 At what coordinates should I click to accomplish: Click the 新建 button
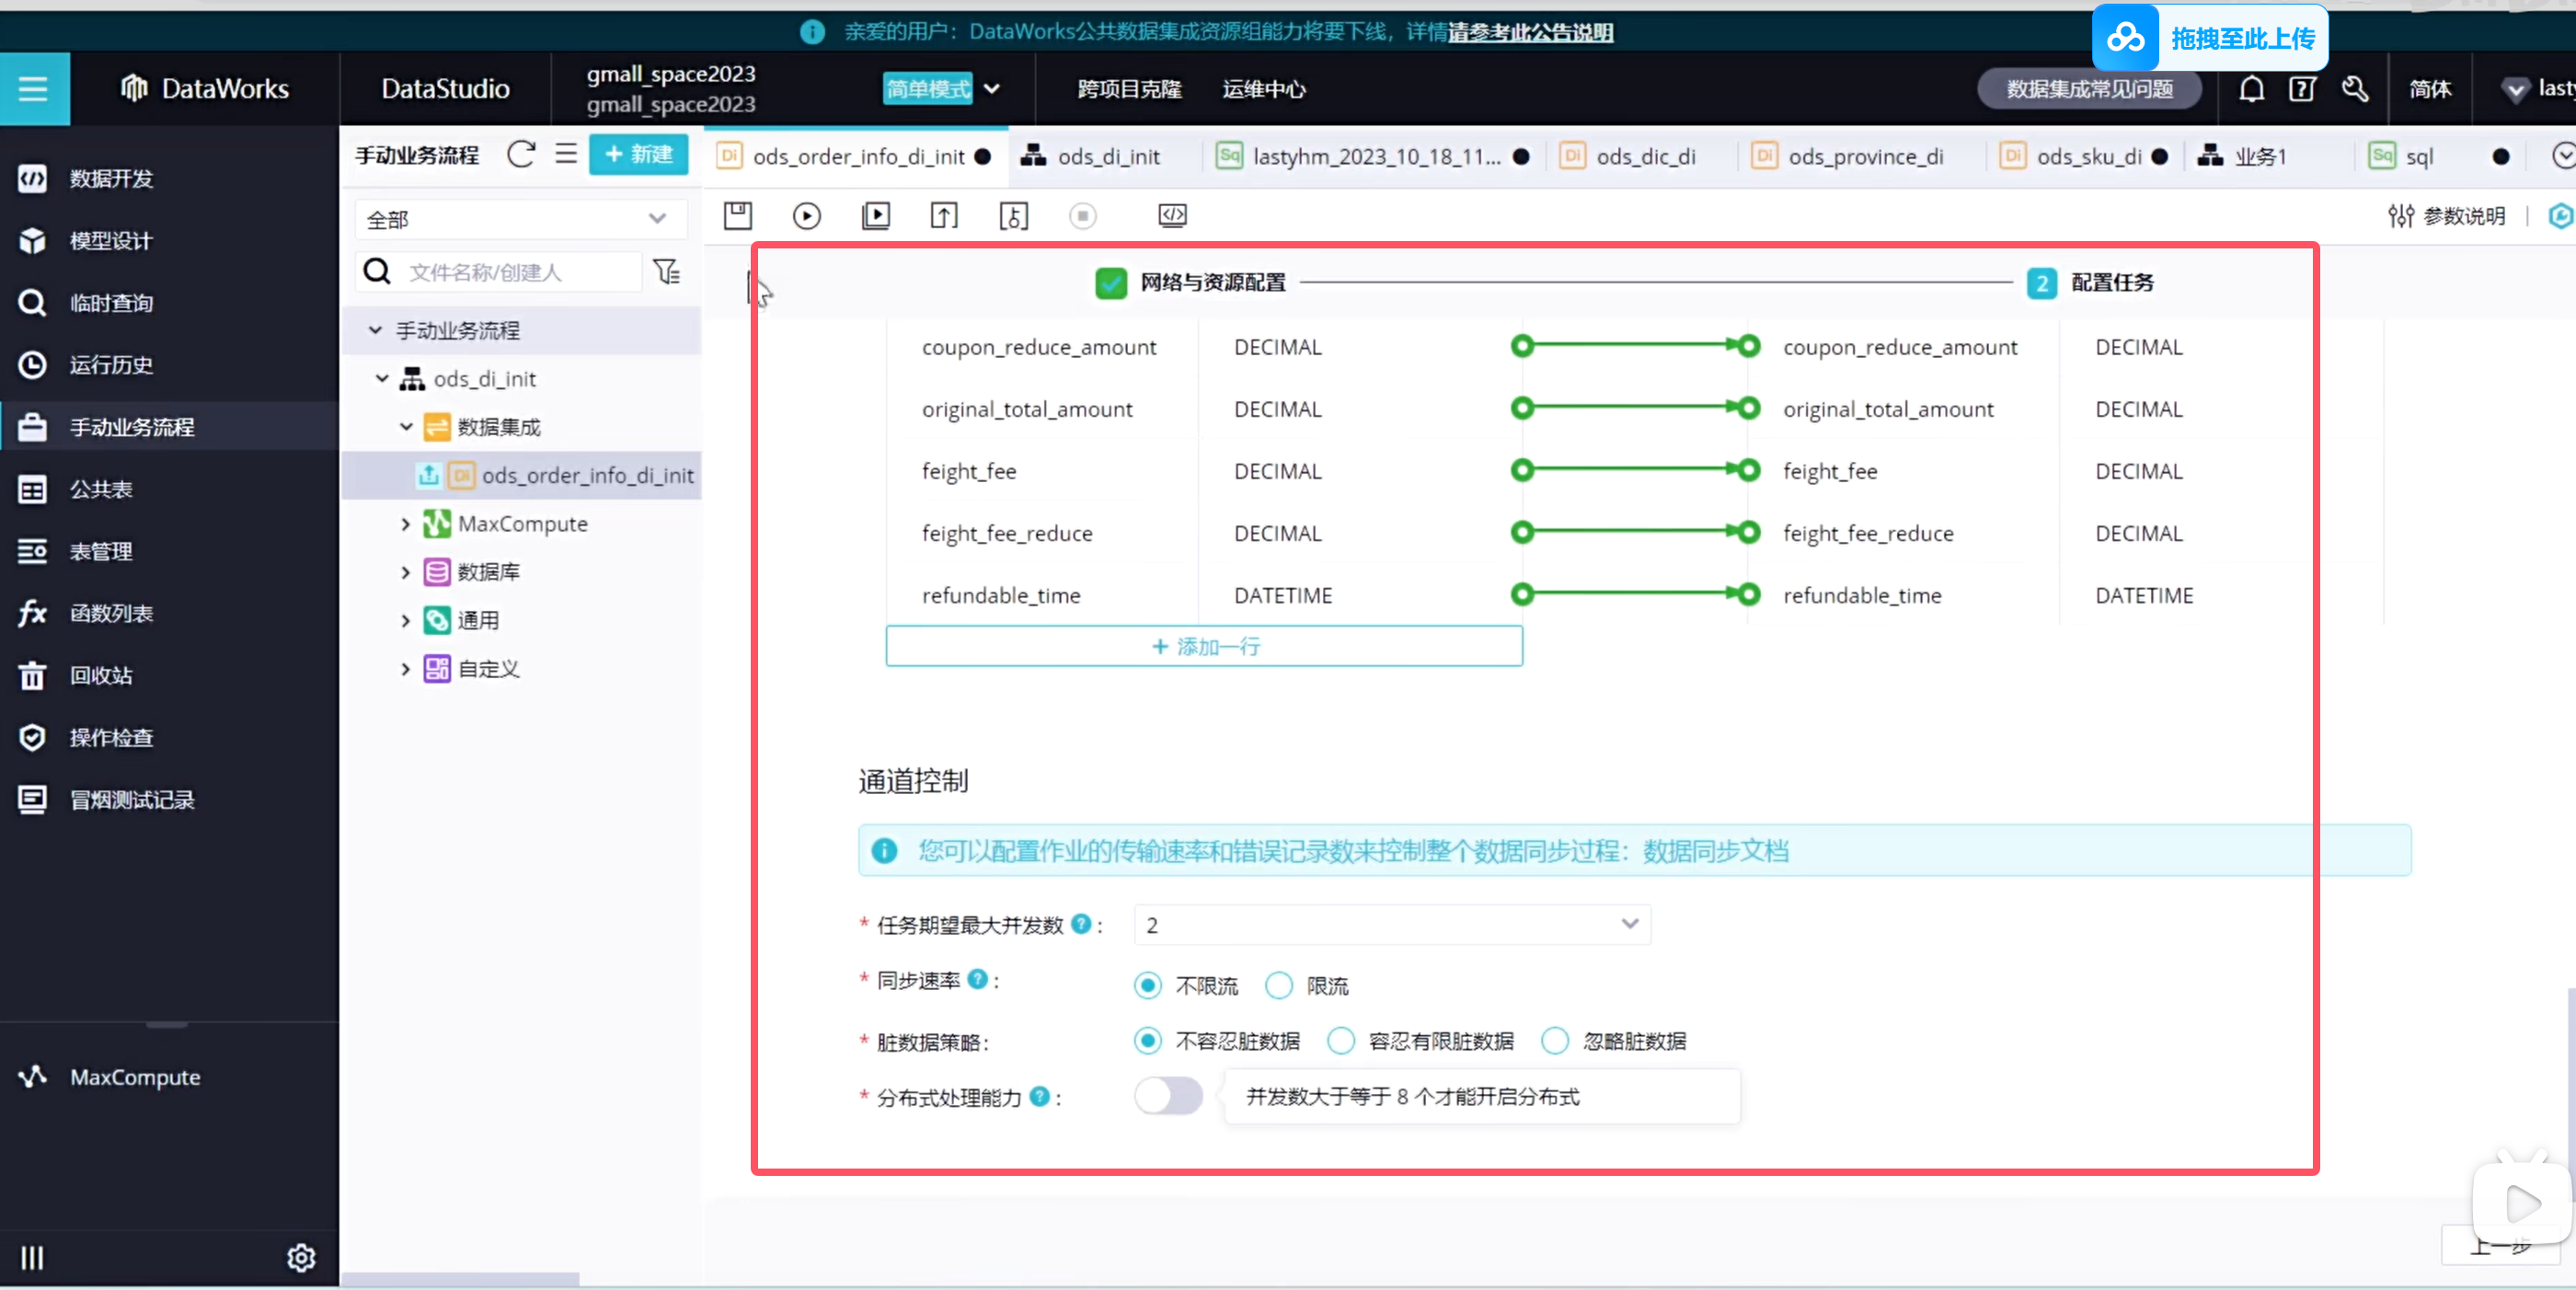638,155
